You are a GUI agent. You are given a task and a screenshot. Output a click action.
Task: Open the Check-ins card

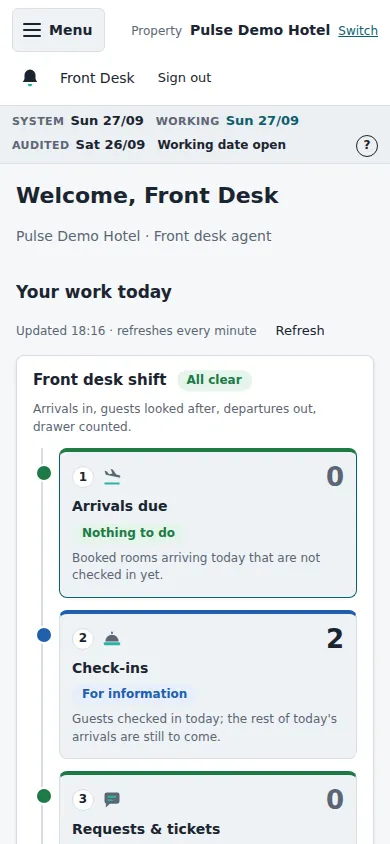click(208, 685)
